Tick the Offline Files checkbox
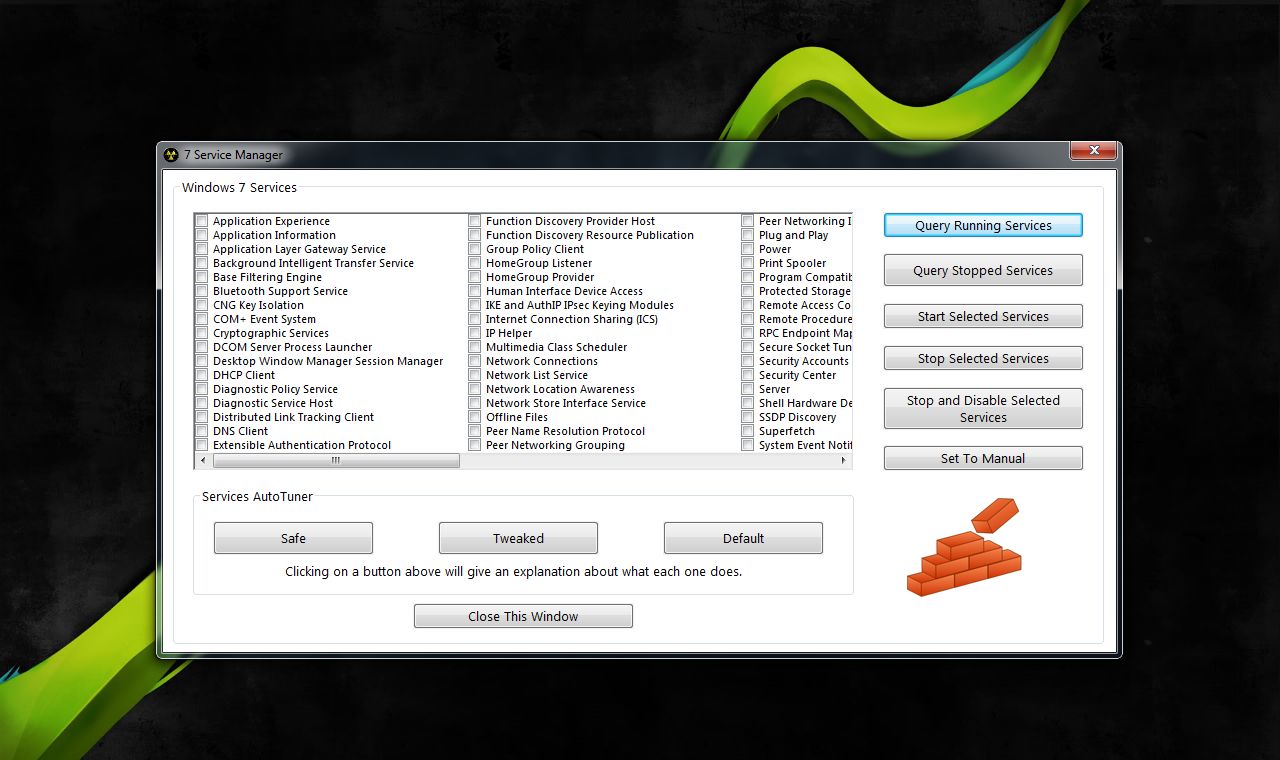 pyautogui.click(x=475, y=417)
